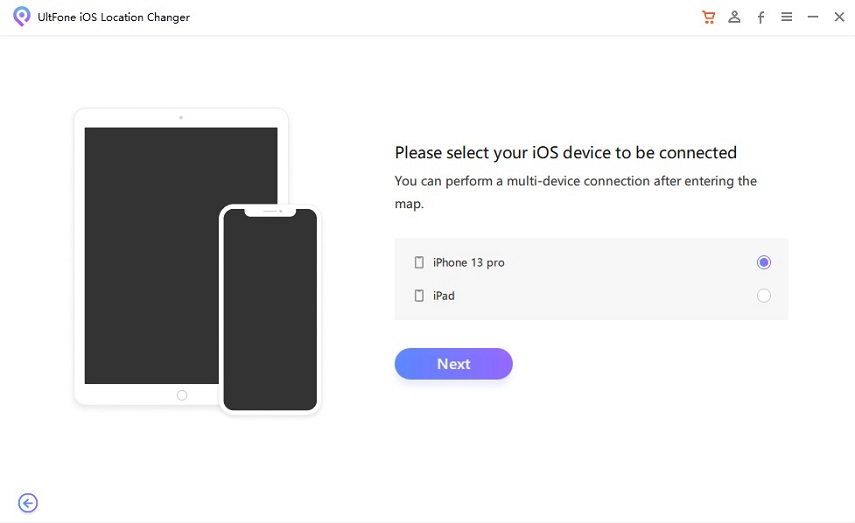This screenshot has width=855, height=523.
Task: Click the user account icon
Action: coord(735,17)
